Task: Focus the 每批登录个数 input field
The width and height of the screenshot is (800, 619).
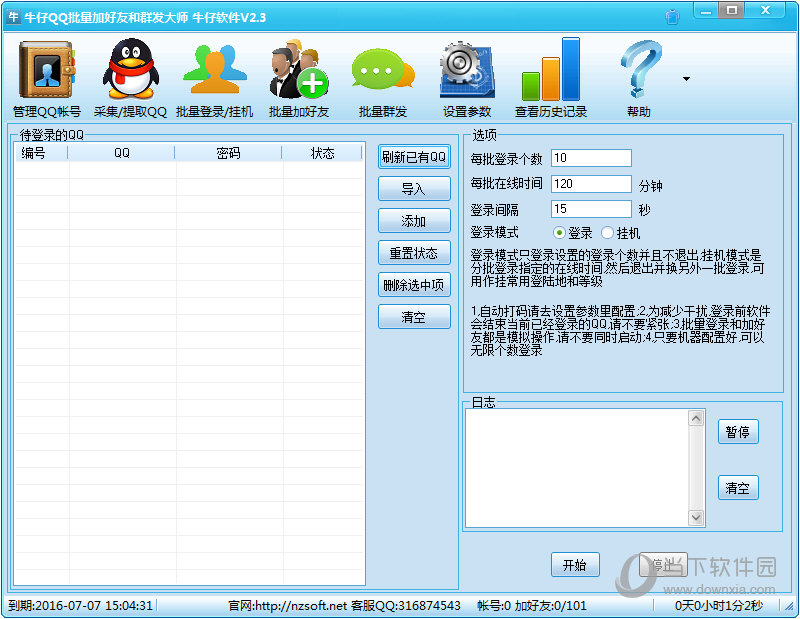Action: (591, 158)
